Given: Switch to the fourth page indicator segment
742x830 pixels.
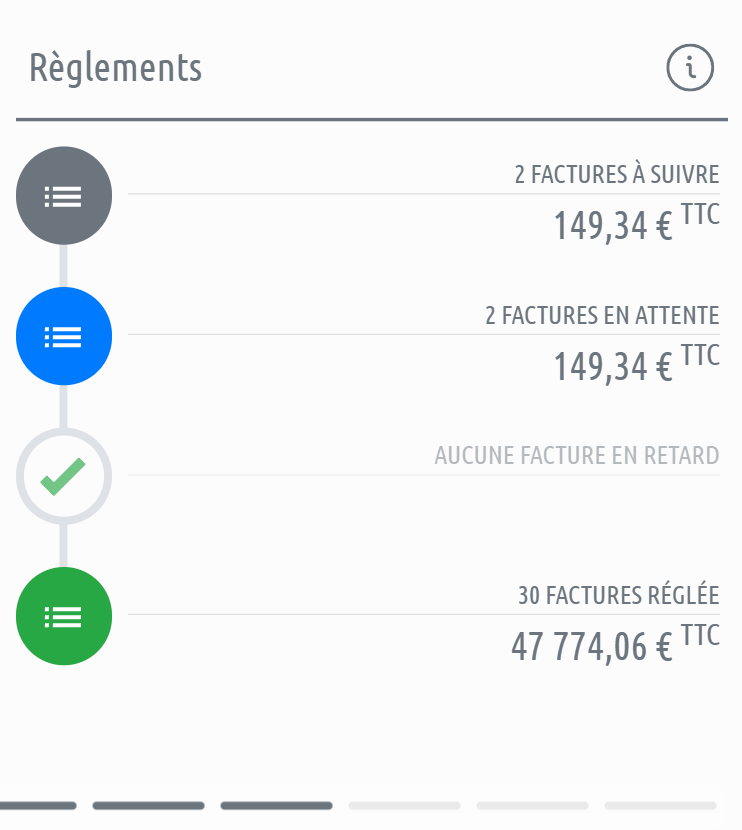Looking at the screenshot, I should pos(404,805).
